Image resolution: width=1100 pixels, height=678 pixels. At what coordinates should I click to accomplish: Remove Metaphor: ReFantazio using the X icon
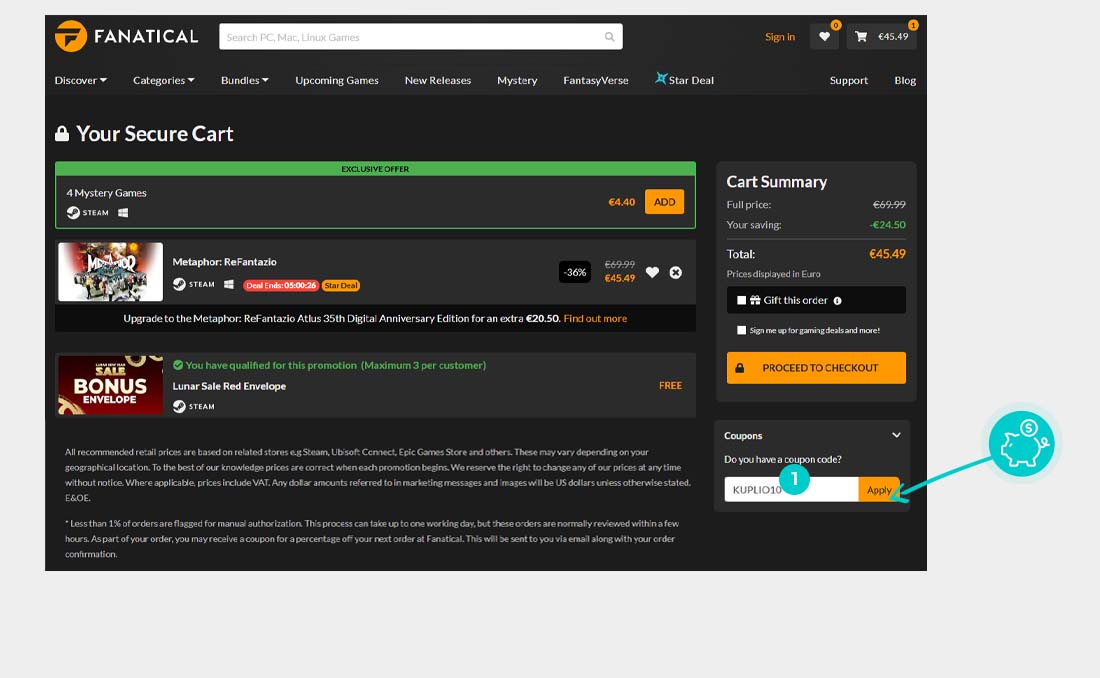click(676, 272)
